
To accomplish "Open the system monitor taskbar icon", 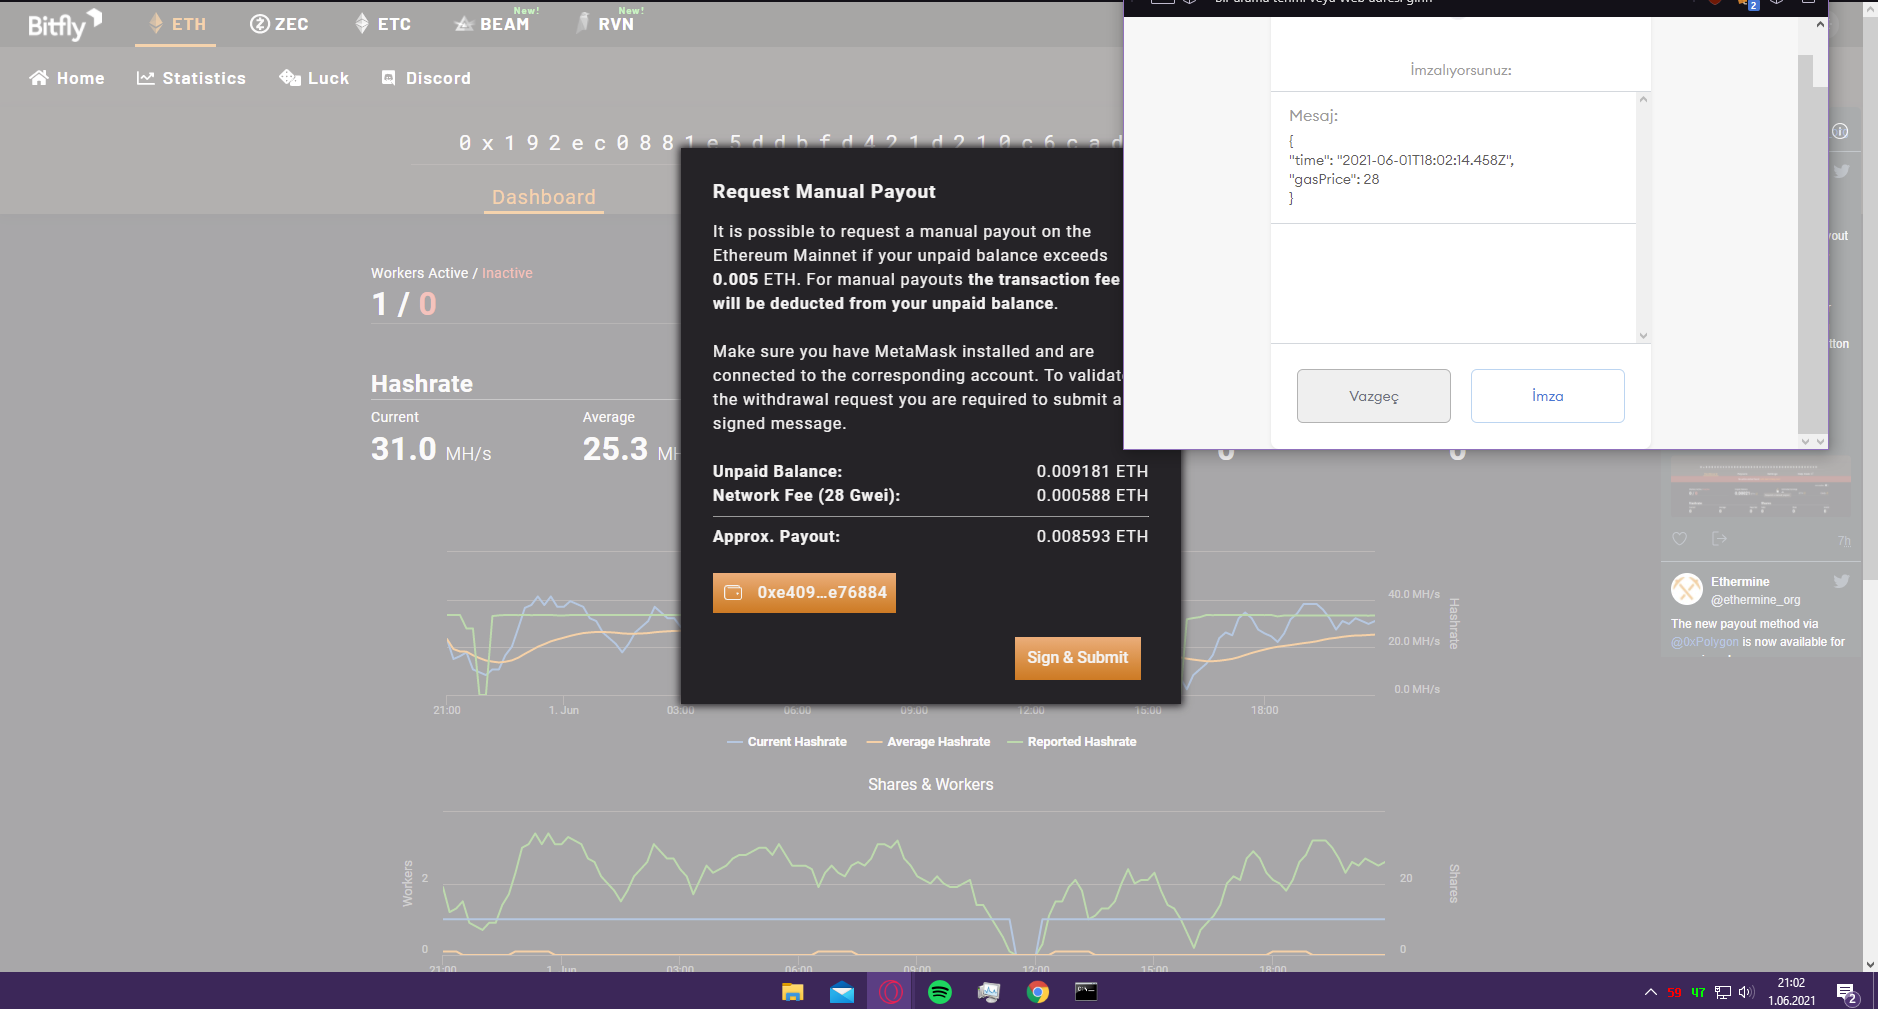I will point(989,992).
